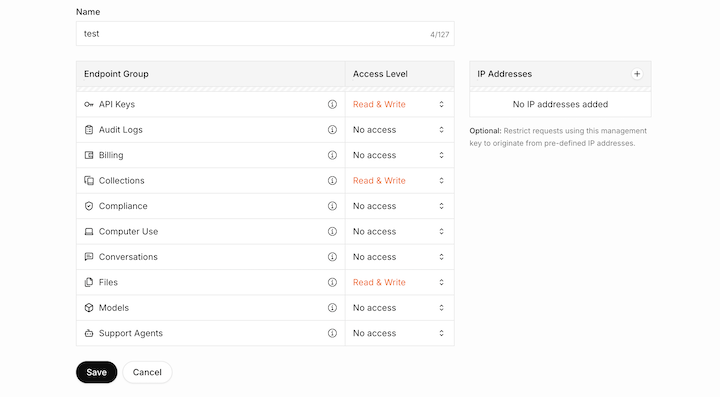Click the clipboard icon beside Audit Logs
Screen dimensions: 720x397
coord(89,130)
